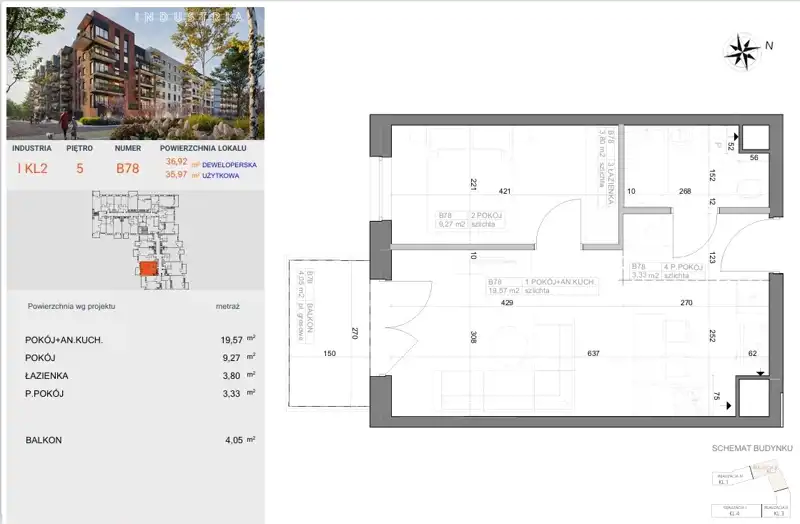Click the orange highlighted unit on floor map

(x=146, y=268)
